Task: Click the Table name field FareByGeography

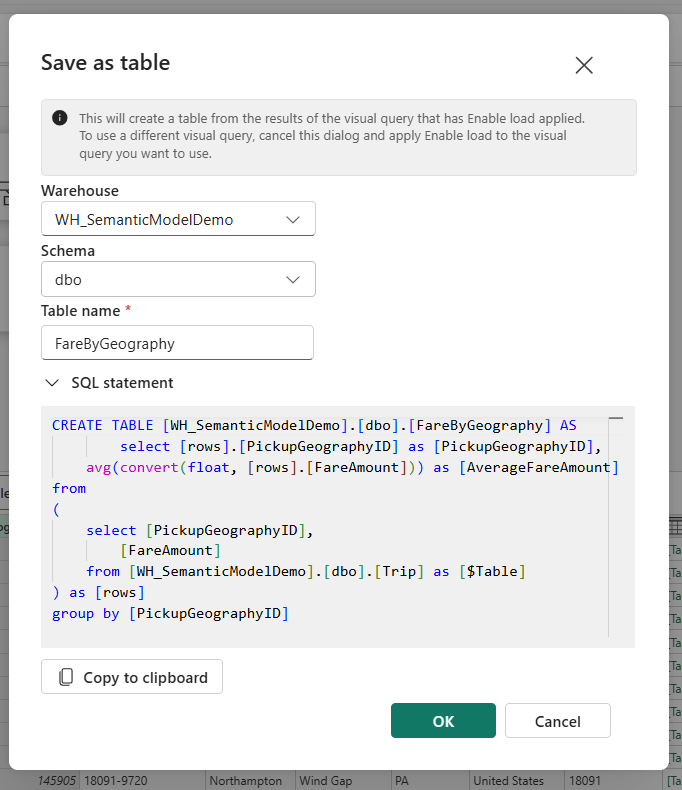Action: coord(177,343)
